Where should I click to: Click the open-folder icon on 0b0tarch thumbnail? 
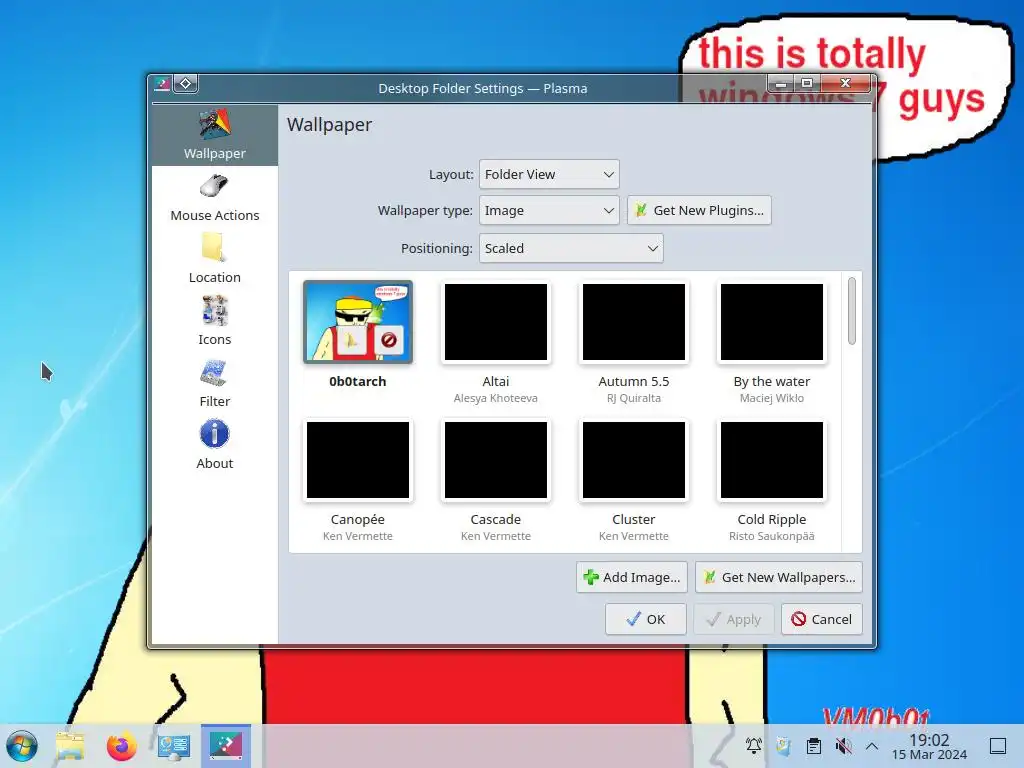(x=351, y=340)
